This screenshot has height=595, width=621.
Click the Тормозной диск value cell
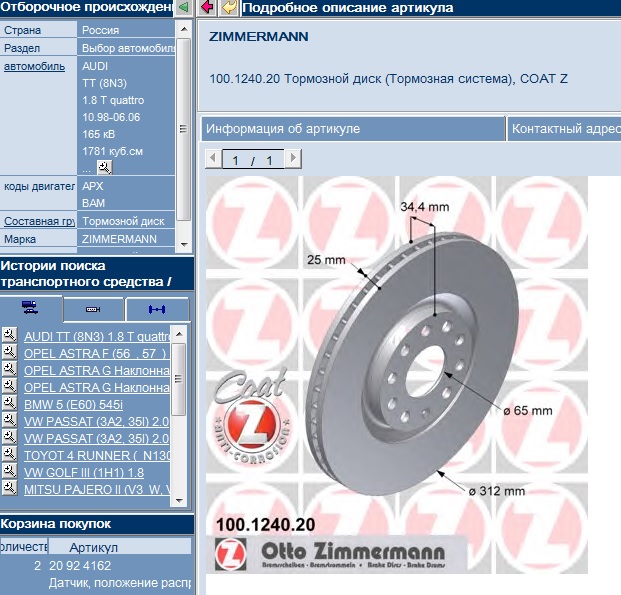126,221
